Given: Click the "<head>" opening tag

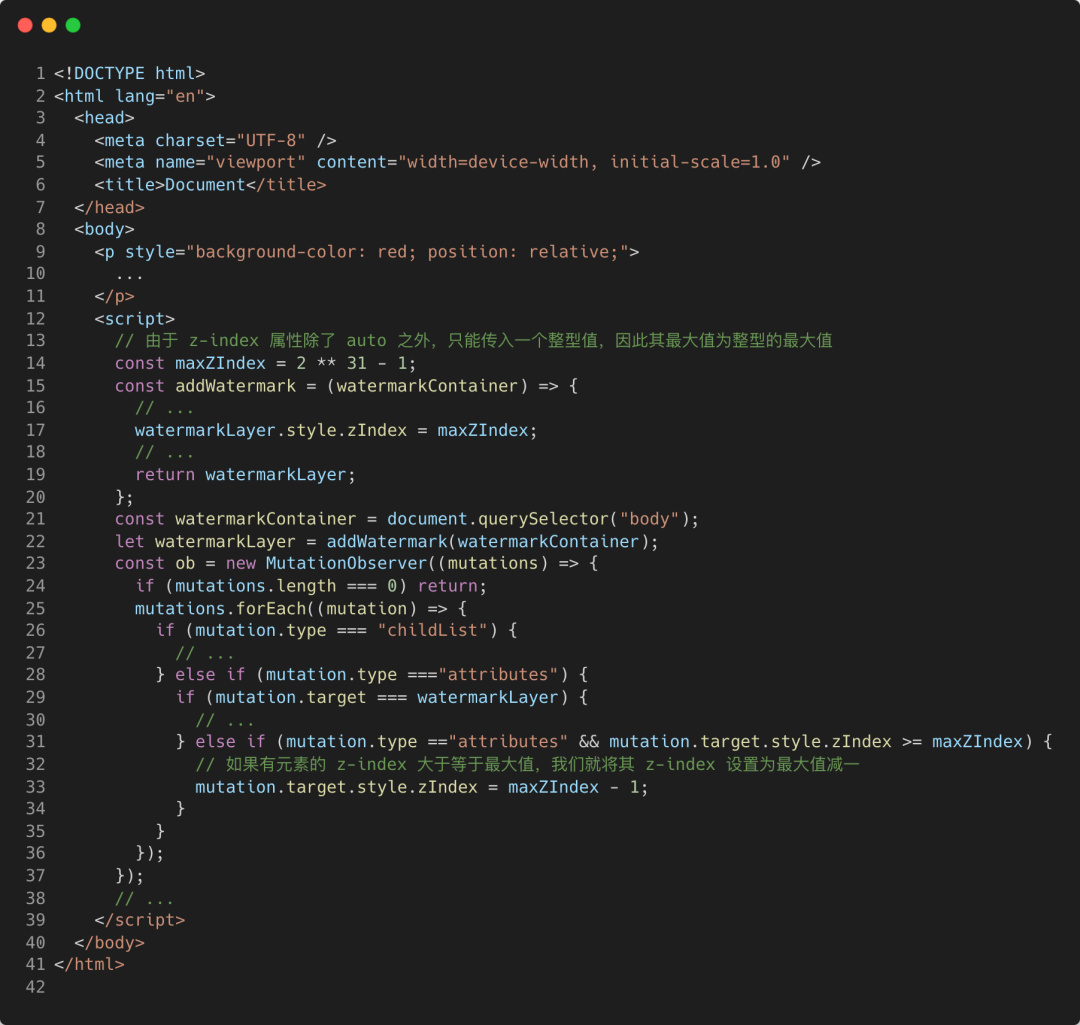Looking at the screenshot, I should [x=104, y=118].
